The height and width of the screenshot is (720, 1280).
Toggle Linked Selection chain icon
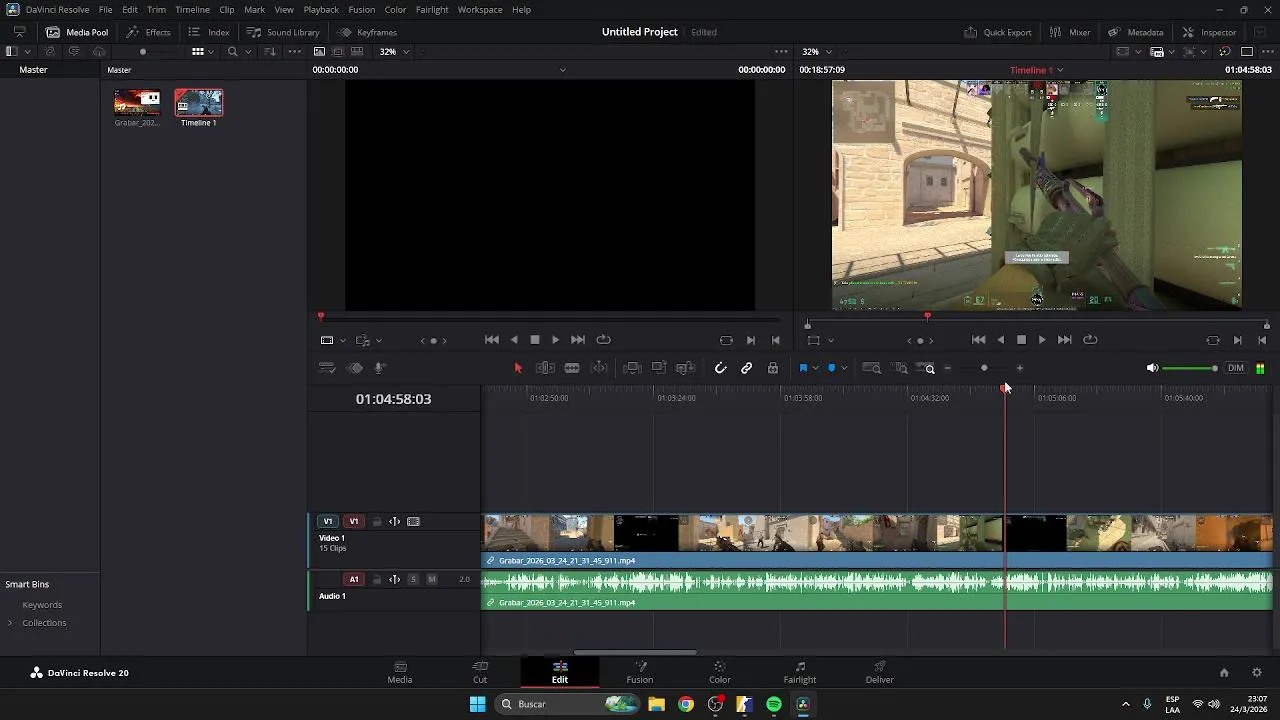click(x=746, y=368)
